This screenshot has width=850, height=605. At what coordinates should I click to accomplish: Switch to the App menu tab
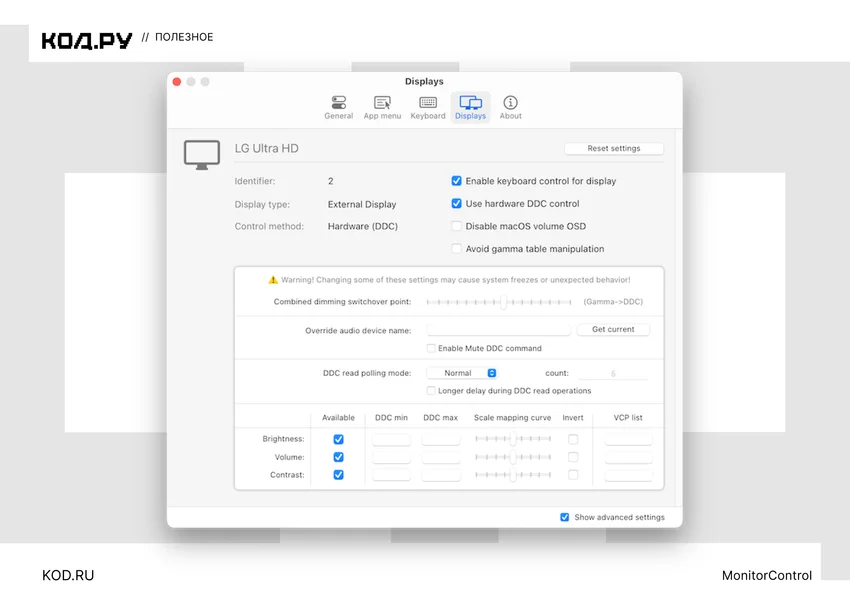(x=382, y=107)
